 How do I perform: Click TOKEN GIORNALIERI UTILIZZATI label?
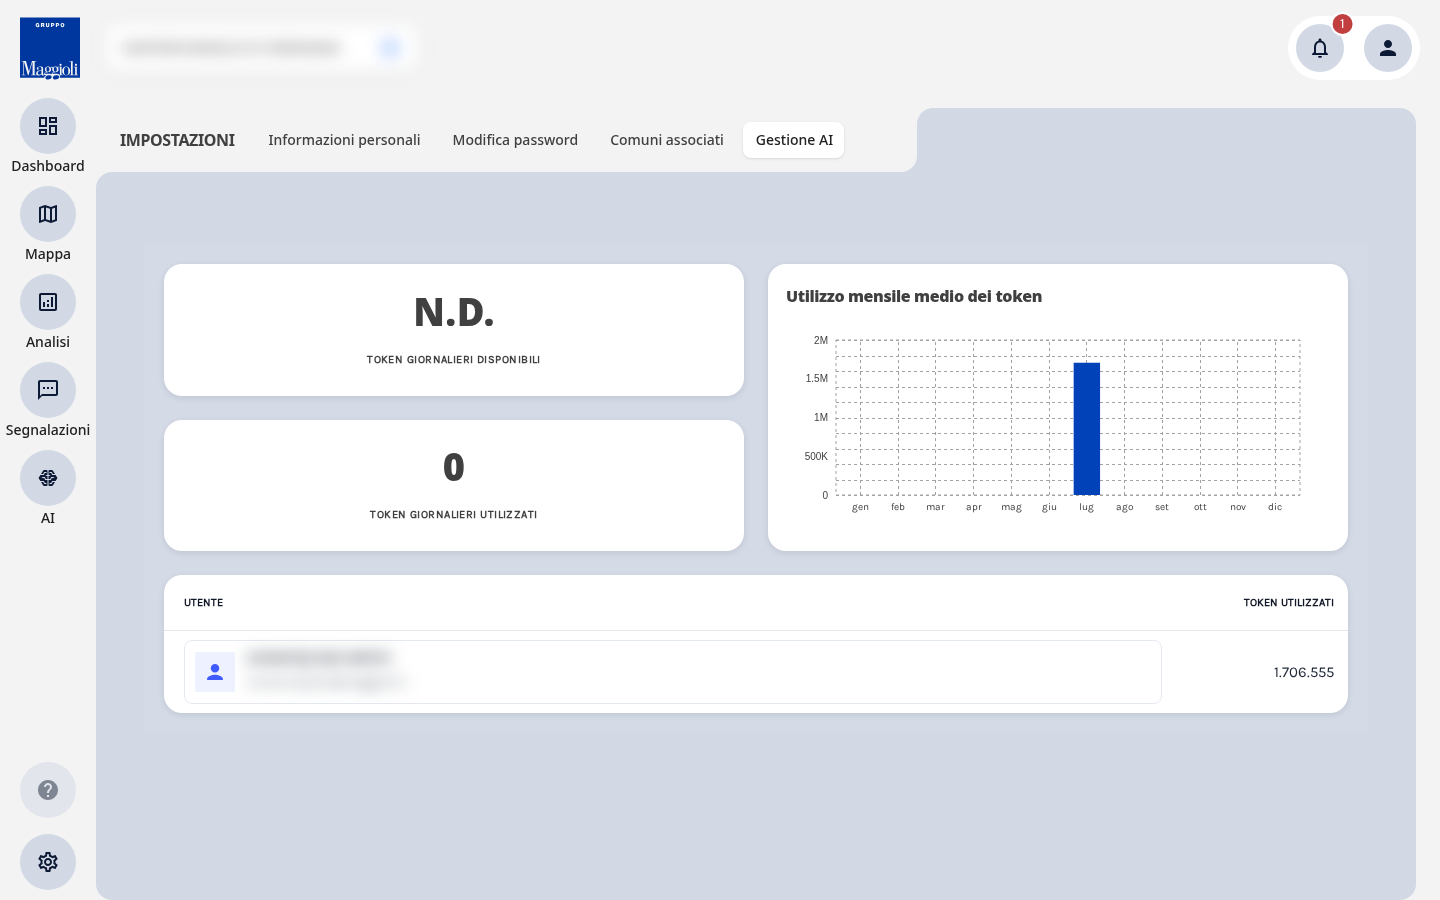point(454,515)
